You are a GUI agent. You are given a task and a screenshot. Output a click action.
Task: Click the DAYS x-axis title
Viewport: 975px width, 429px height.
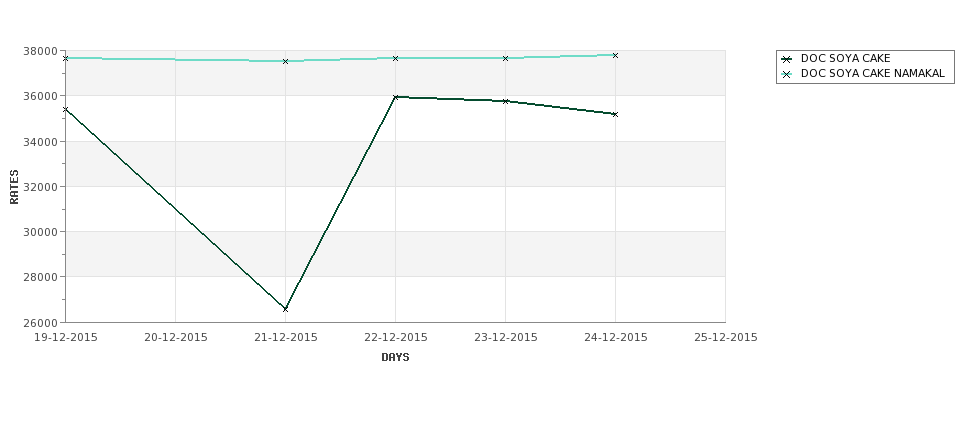click(x=395, y=358)
